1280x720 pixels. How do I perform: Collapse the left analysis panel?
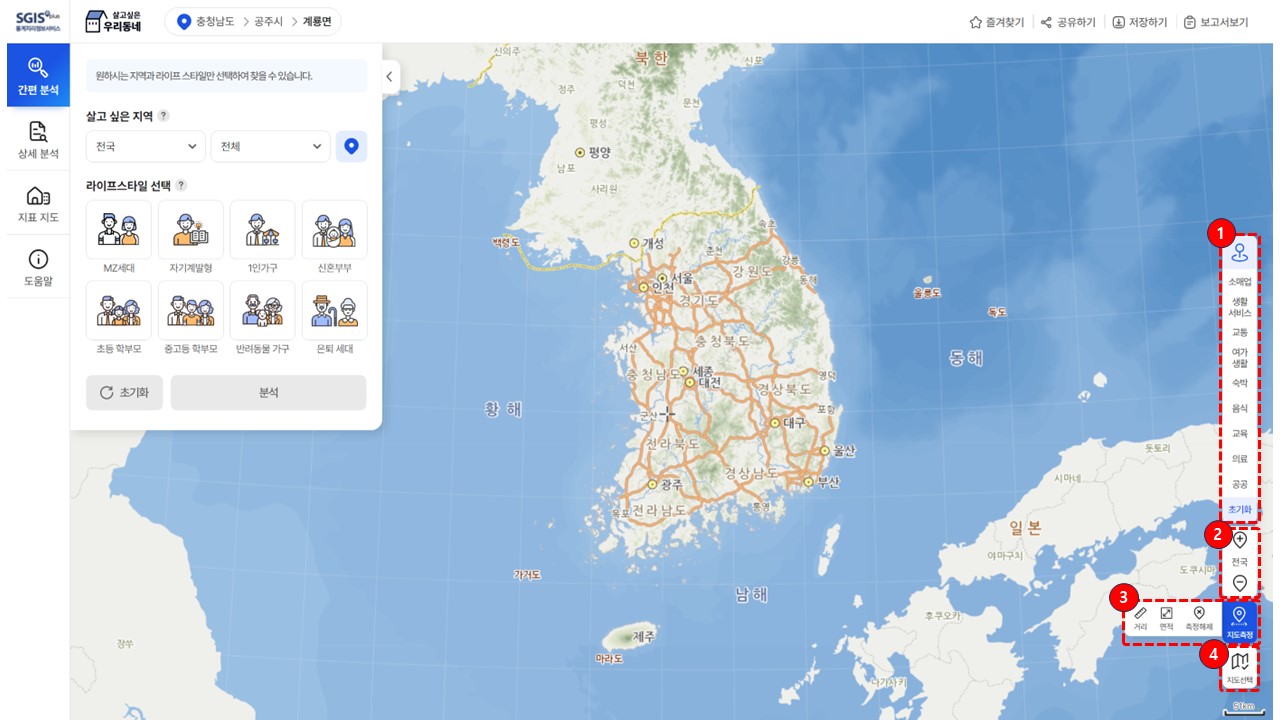[x=390, y=77]
